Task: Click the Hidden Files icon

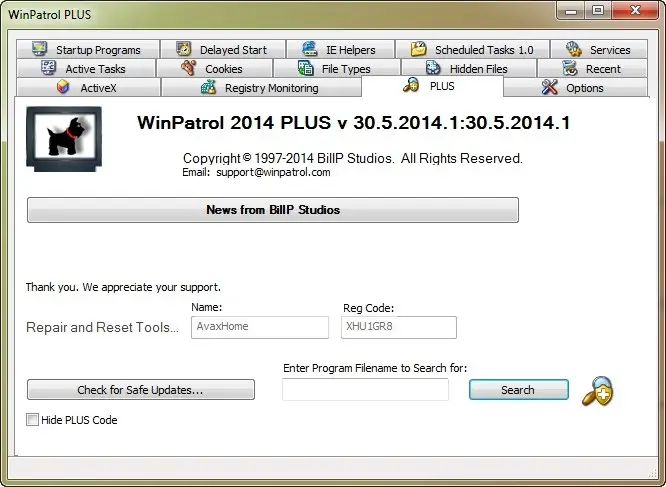Action: coord(433,68)
